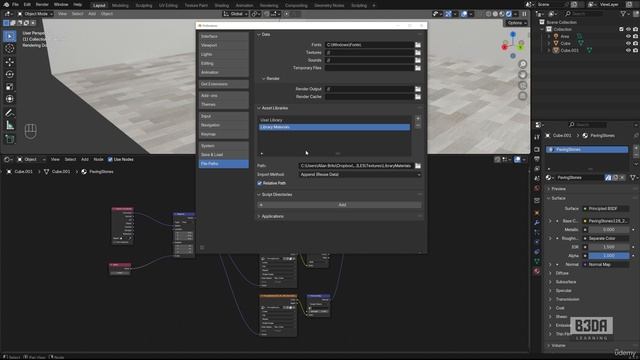This screenshot has height=360, width=640.
Task: Toggle Use Nodes checkbox in node editor
Action: coord(110,159)
